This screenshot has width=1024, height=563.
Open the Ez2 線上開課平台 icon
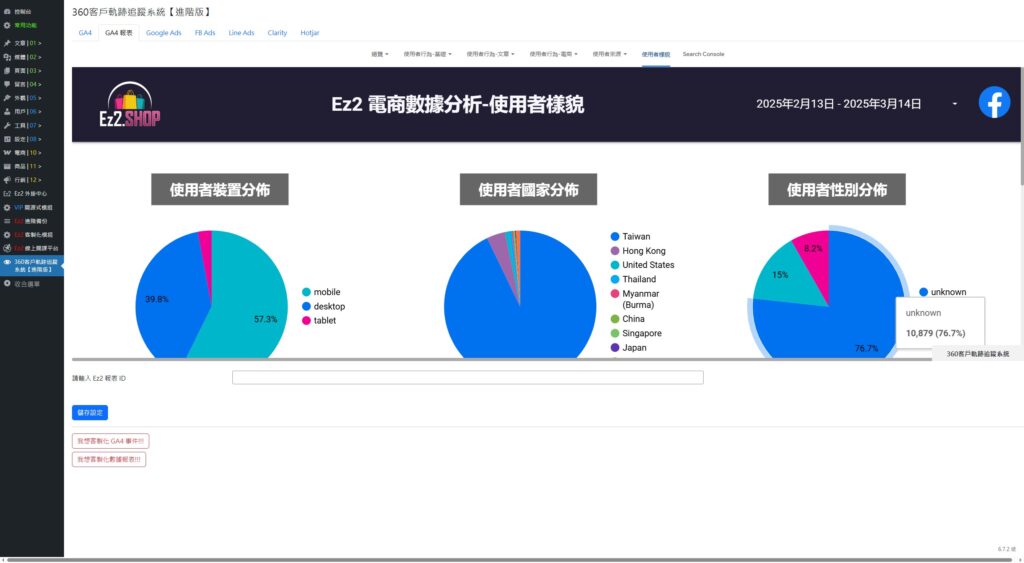[x=7, y=248]
